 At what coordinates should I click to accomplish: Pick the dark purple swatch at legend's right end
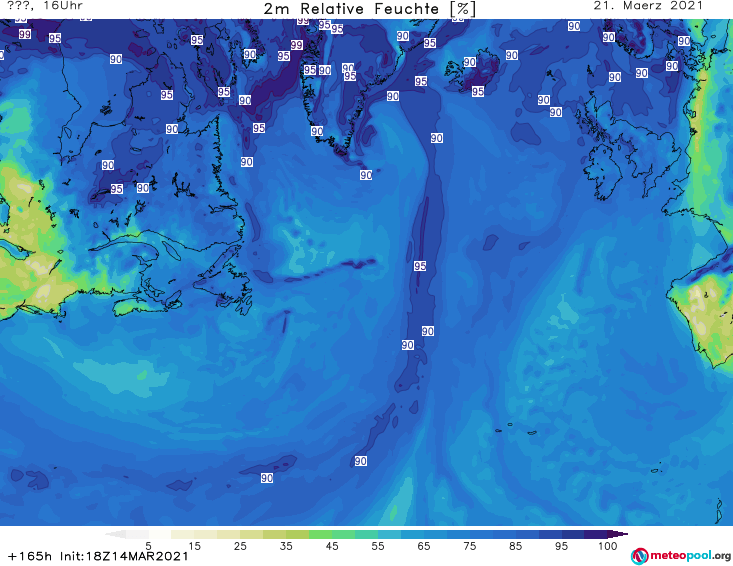click(x=617, y=534)
